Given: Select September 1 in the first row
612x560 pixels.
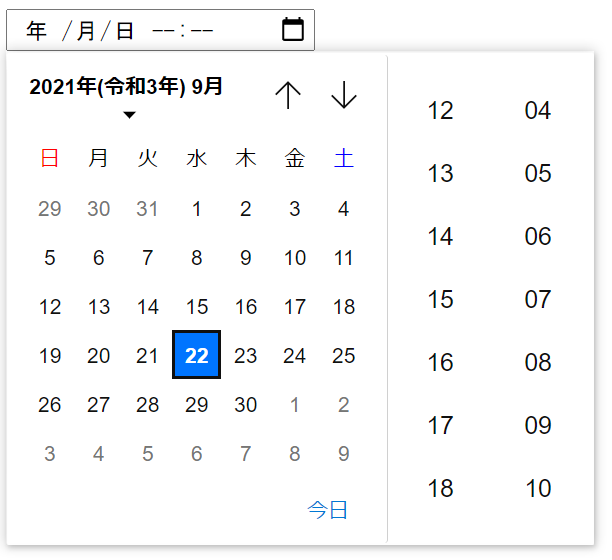Looking at the screenshot, I should [196, 209].
